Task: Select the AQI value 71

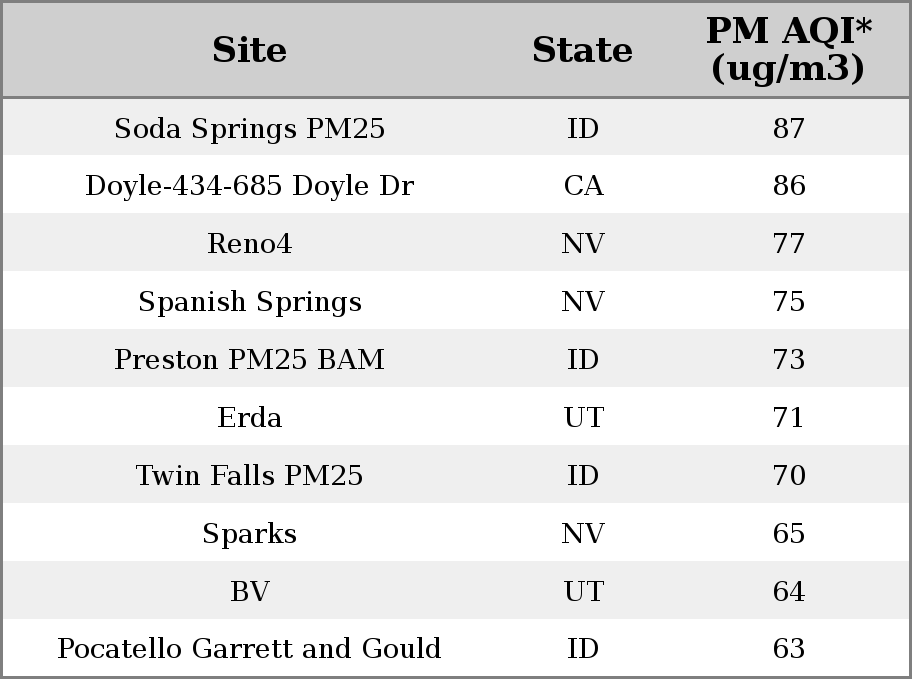Action: click(x=789, y=418)
